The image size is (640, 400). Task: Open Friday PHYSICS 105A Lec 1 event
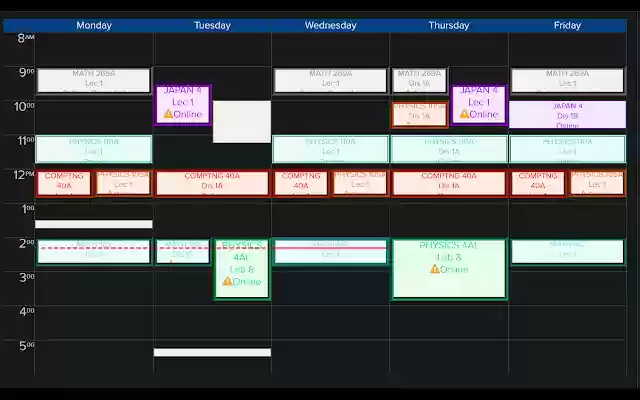click(597, 183)
